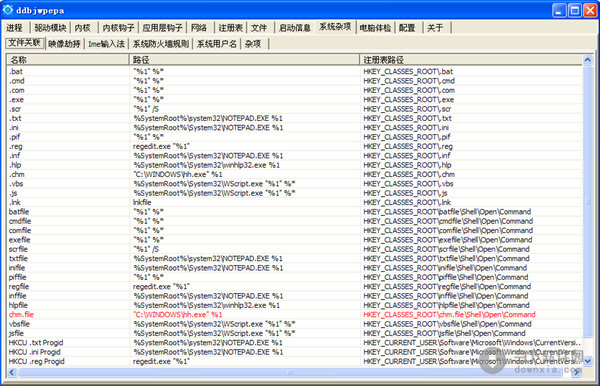The width and height of the screenshot is (600, 386).
Task: Open the 杂项 sub-tab
Action: (253, 44)
